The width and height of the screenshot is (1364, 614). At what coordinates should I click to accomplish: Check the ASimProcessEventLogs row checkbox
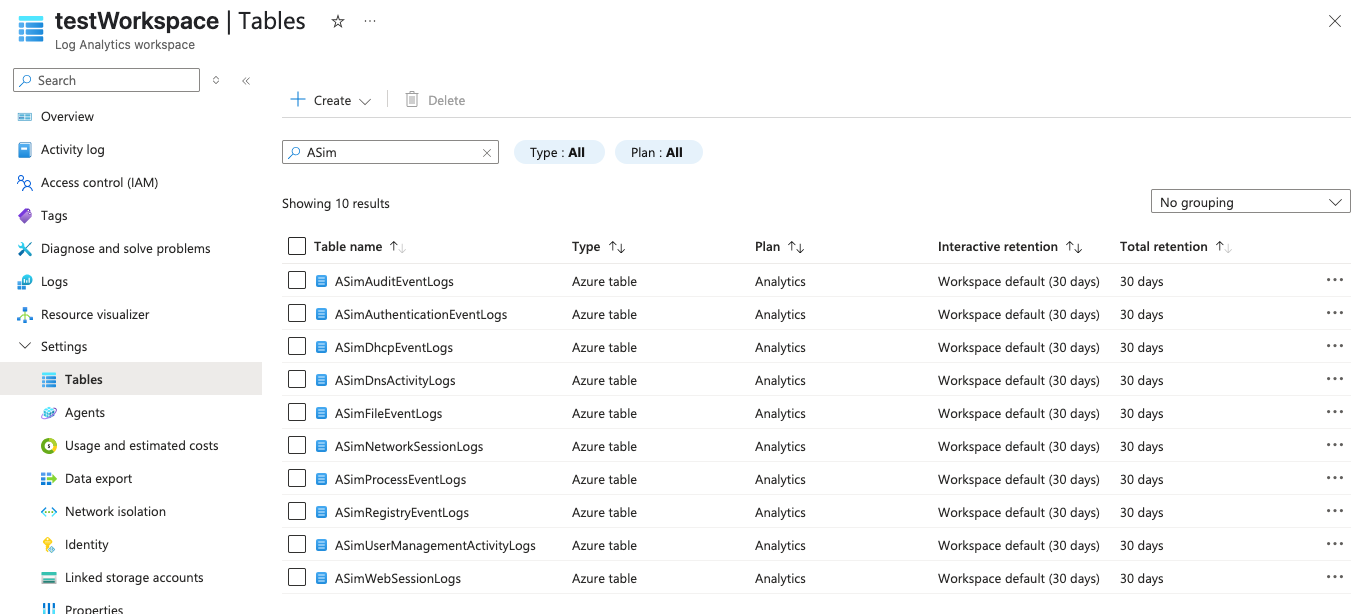click(297, 478)
